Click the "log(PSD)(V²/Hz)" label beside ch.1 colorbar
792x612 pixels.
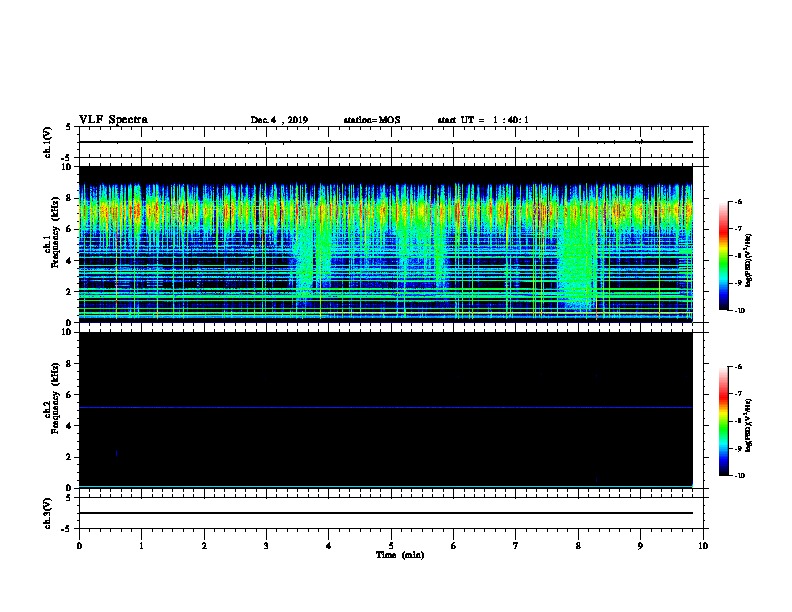click(x=749, y=261)
